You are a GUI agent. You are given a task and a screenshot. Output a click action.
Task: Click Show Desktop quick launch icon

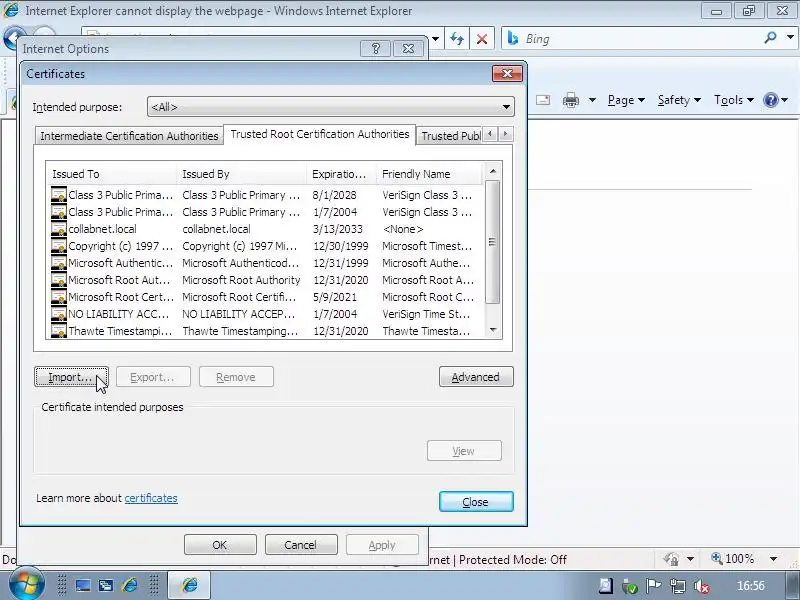[83, 585]
